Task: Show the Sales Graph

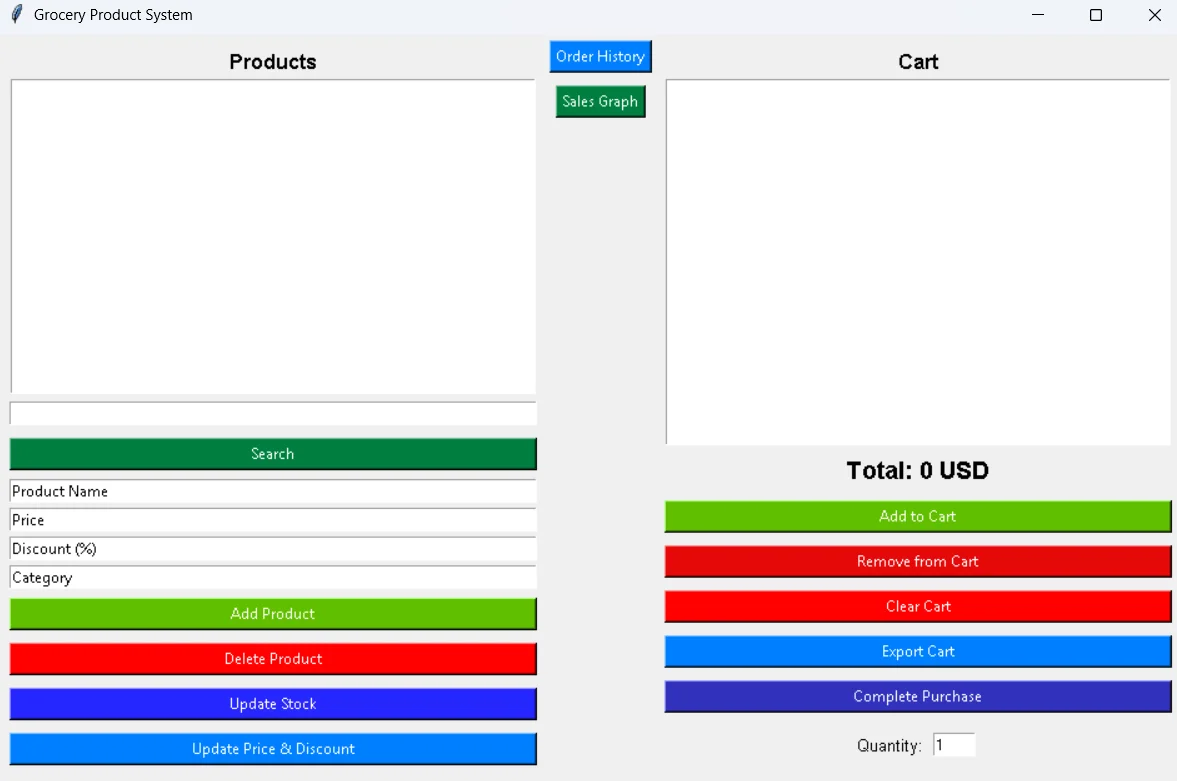Action: click(600, 102)
